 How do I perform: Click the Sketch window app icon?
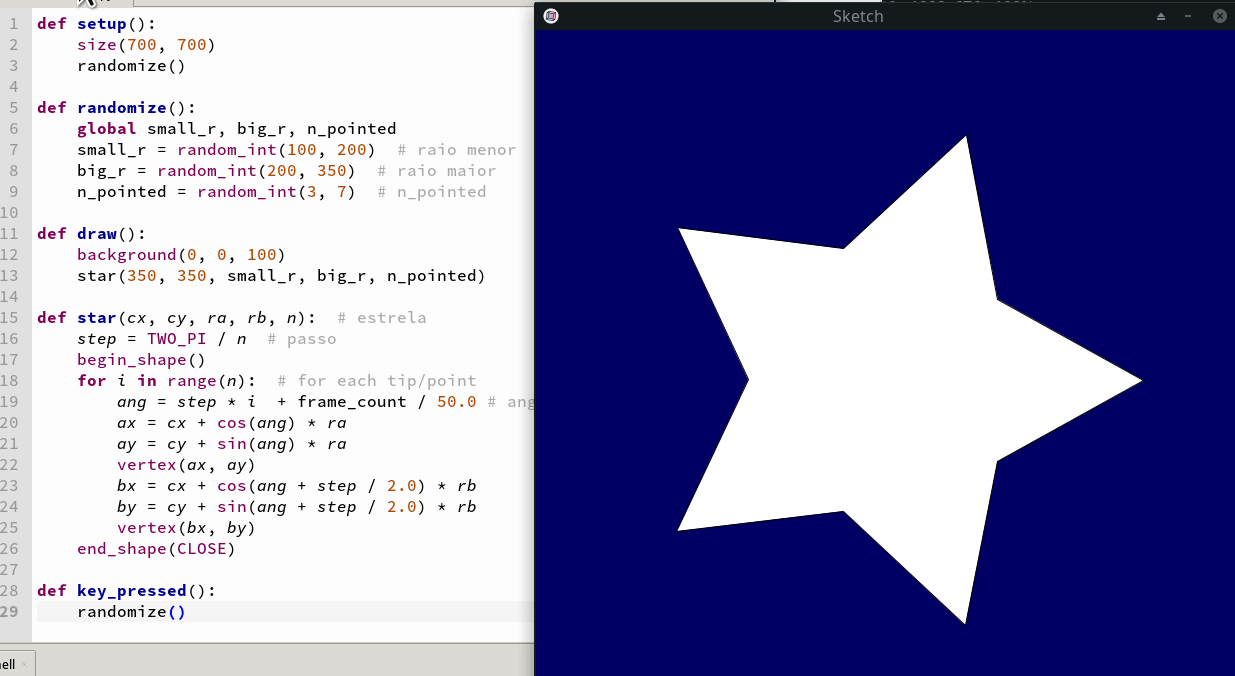(551, 16)
